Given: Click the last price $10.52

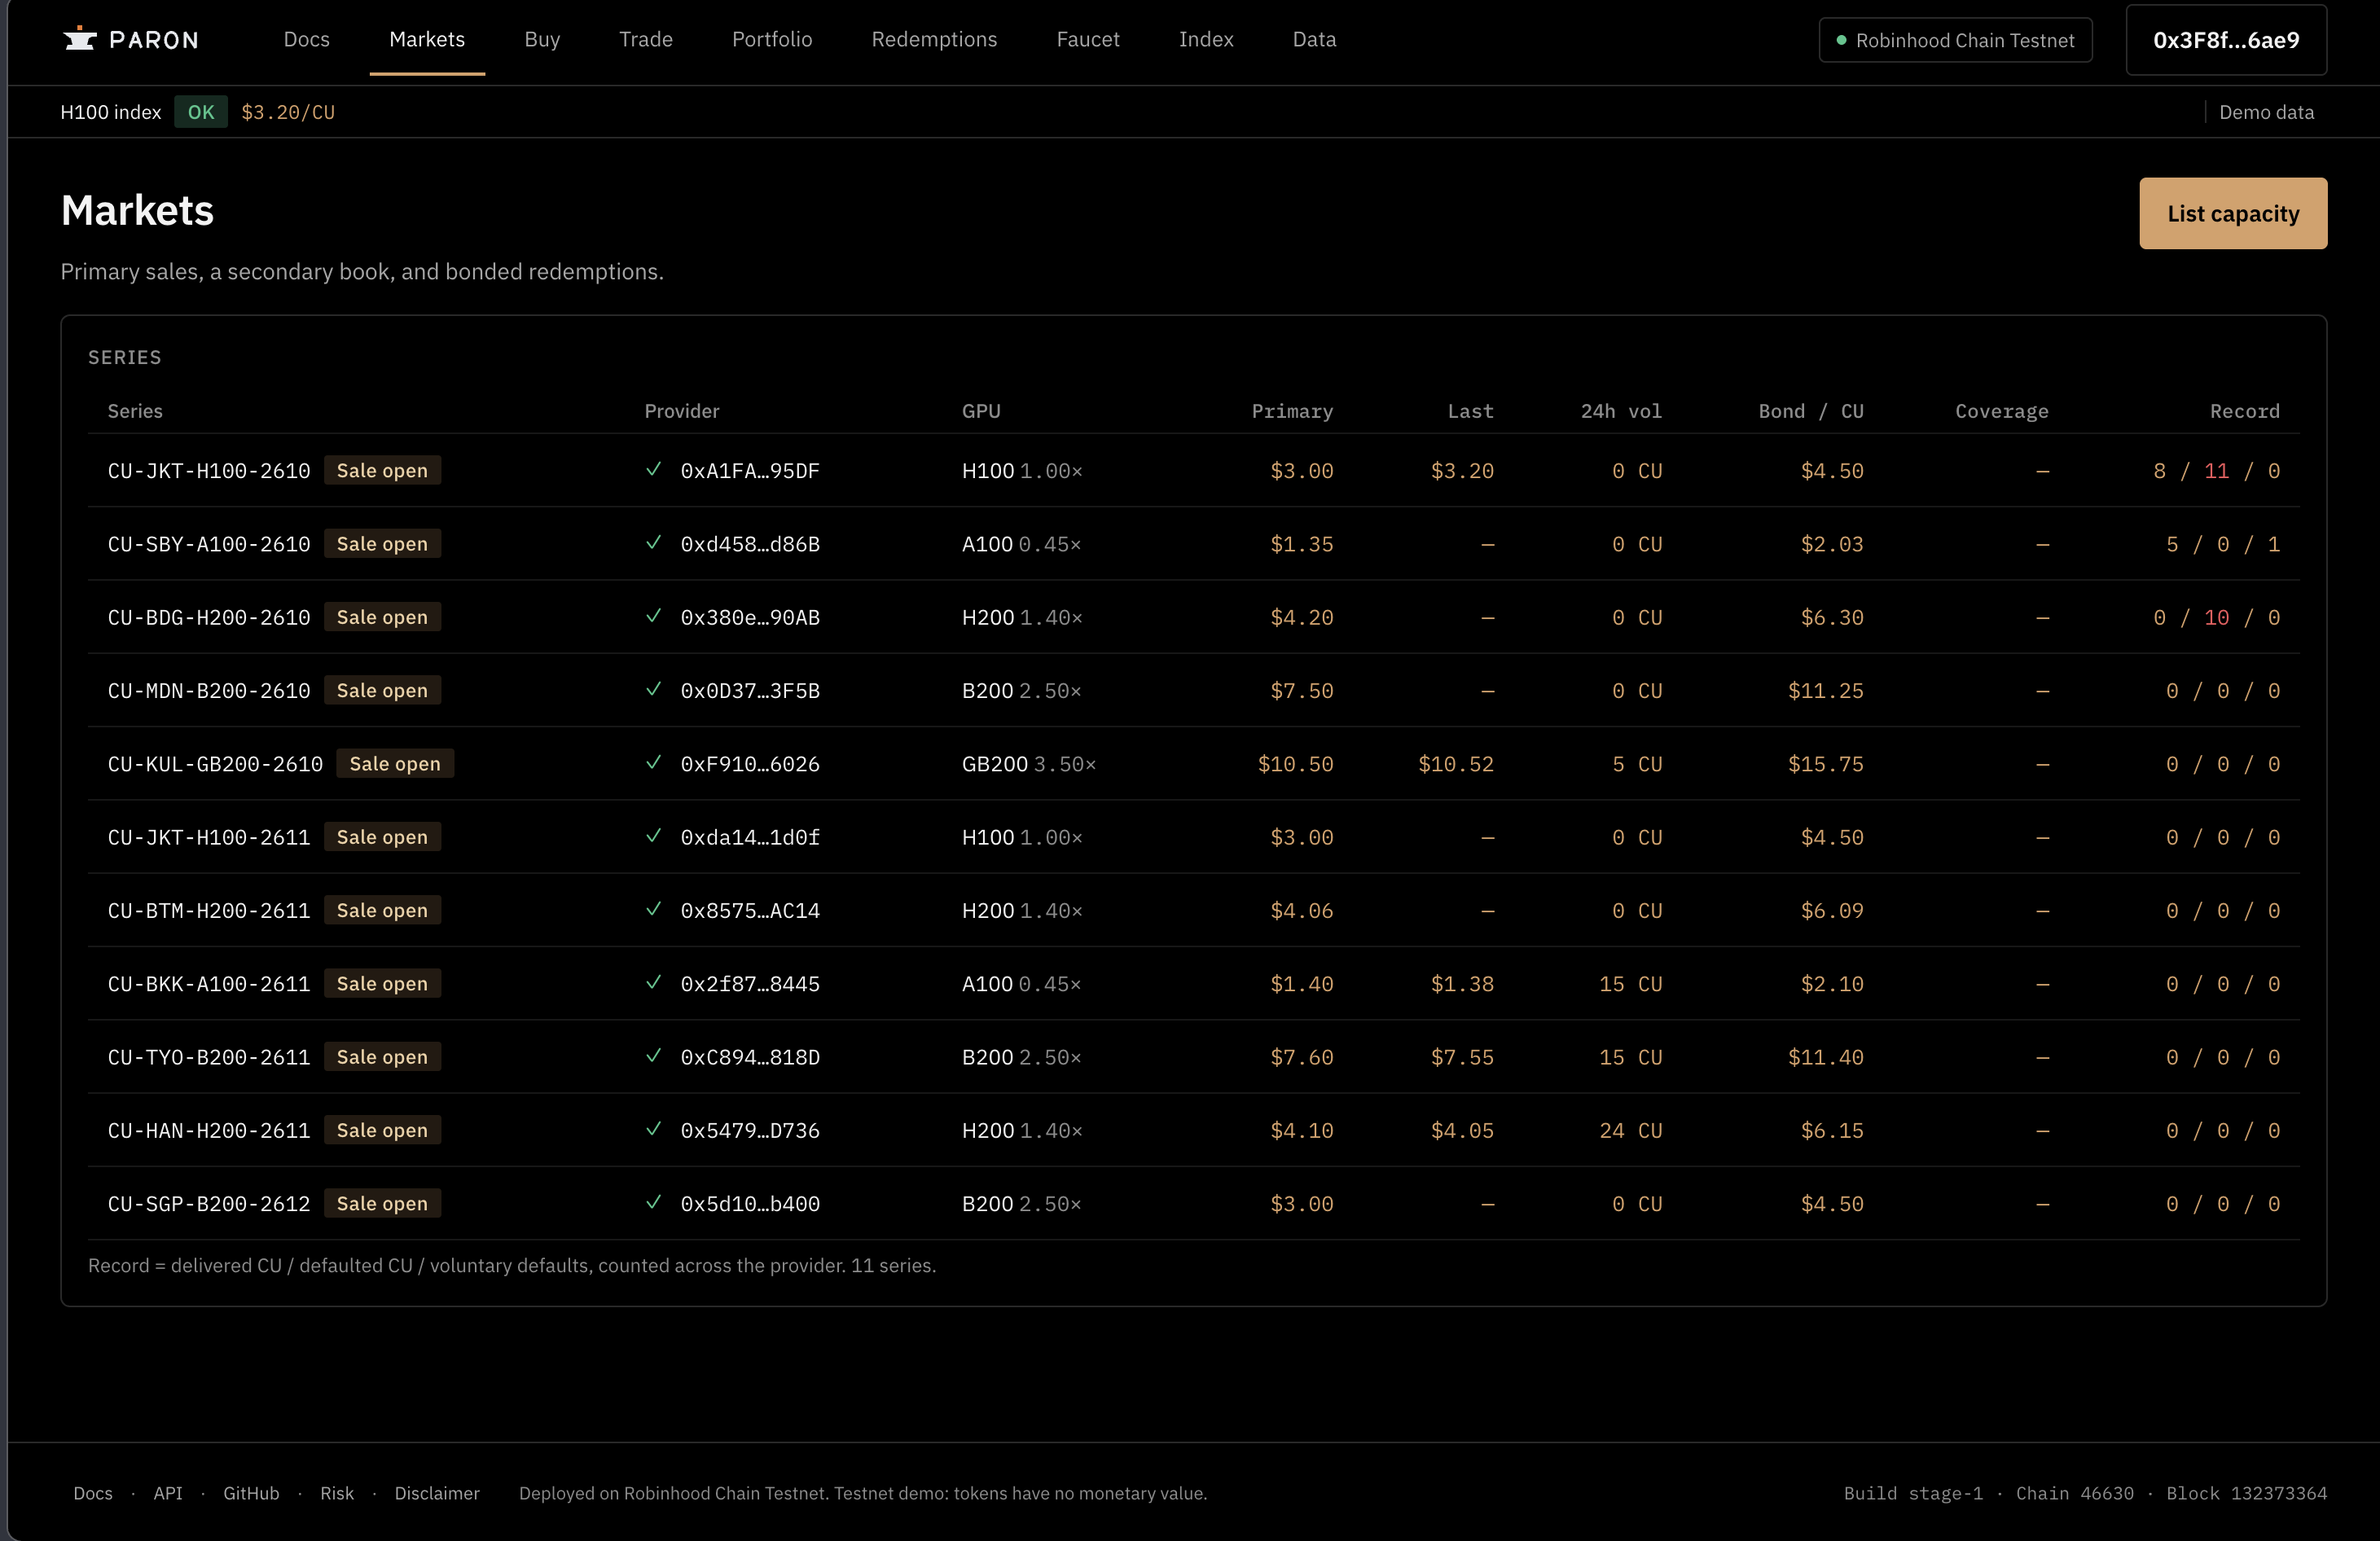Looking at the screenshot, I should pos(1456,763).
